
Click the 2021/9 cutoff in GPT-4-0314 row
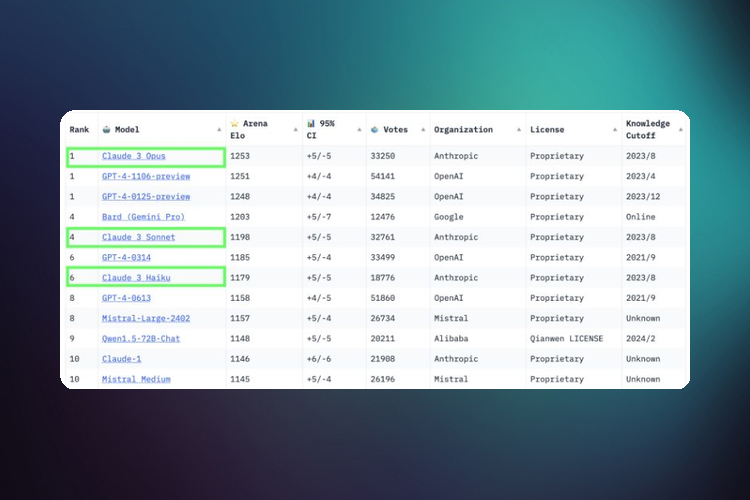tap(641, 257)
